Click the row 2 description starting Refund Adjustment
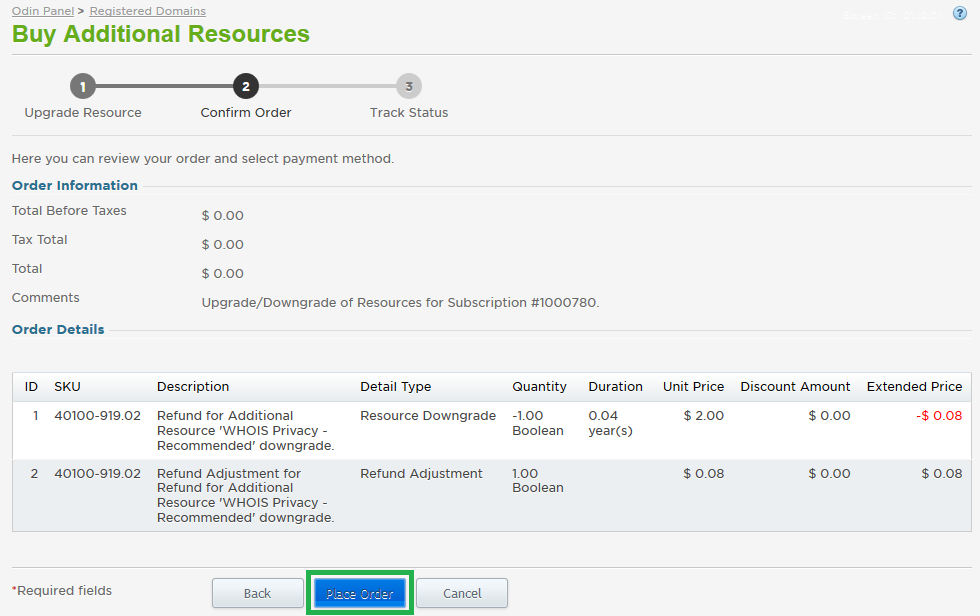Screen dimensions: 980x616 coord(246,495)
